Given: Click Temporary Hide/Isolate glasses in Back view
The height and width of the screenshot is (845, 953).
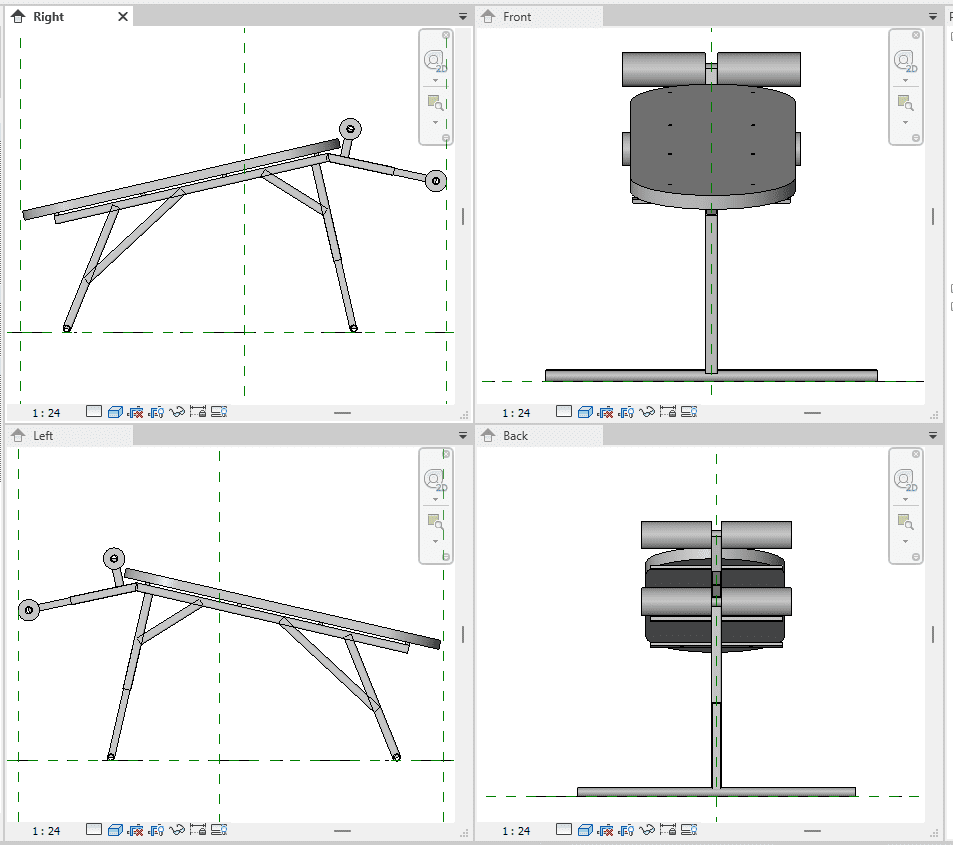Looking at the screenshot, I should tap(647, 830).
